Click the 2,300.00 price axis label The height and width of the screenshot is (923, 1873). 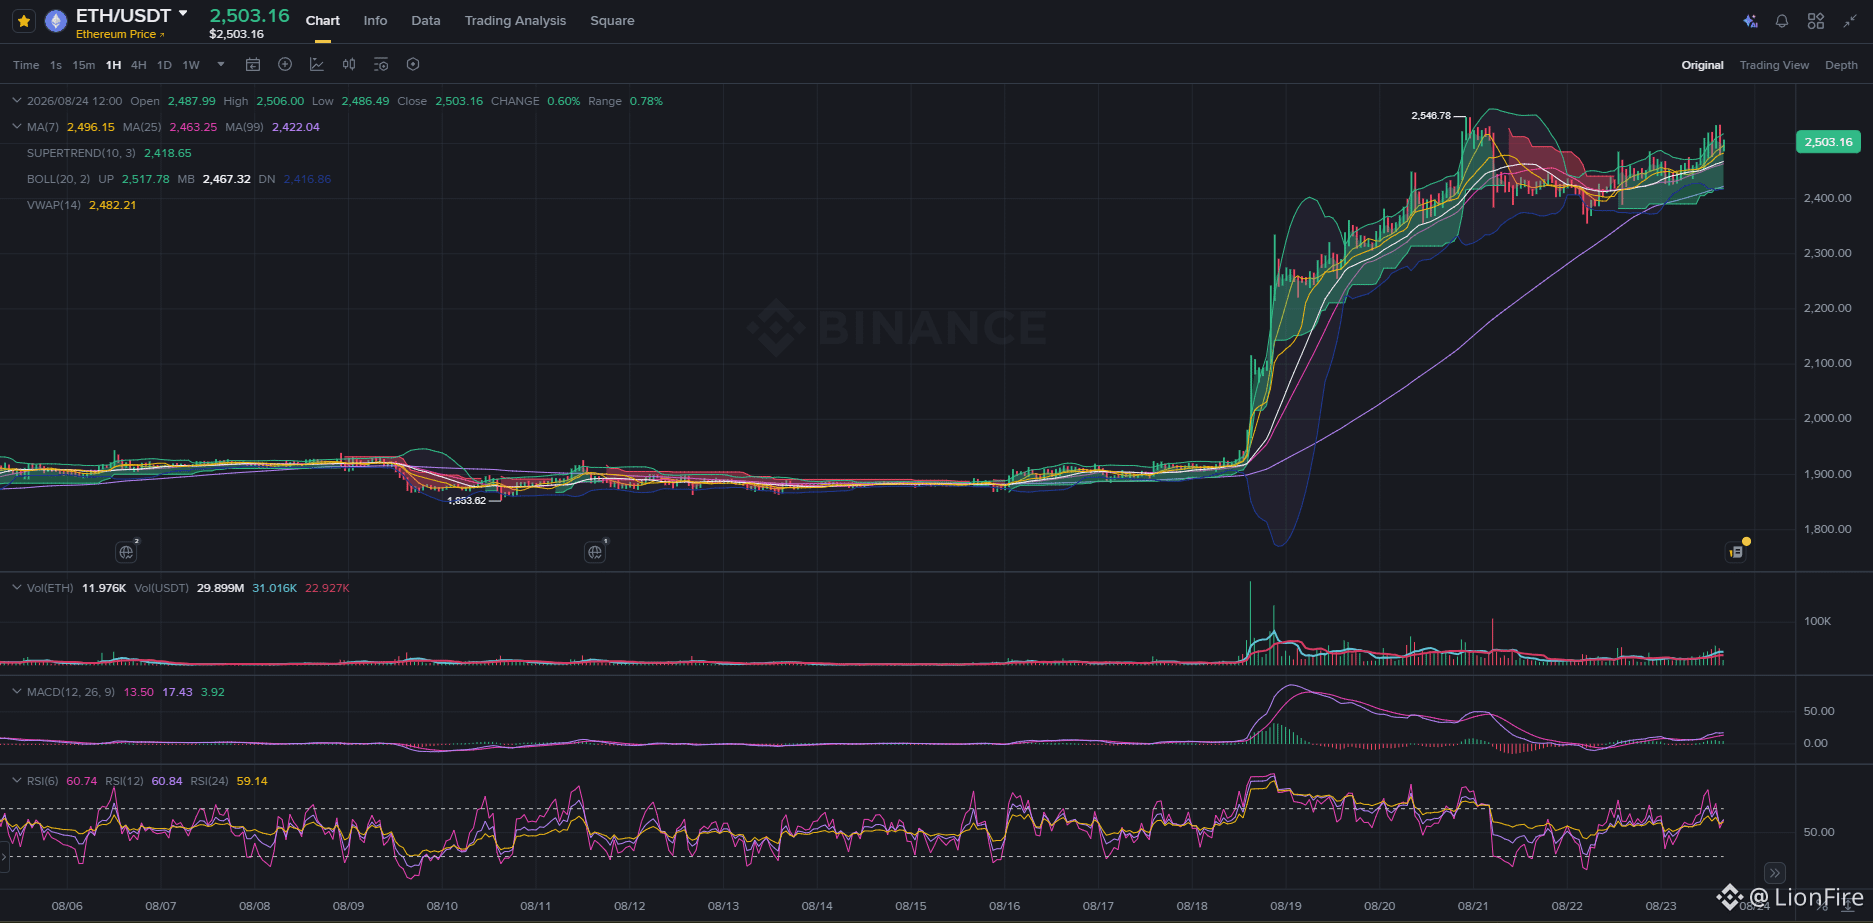point(1828,253)
